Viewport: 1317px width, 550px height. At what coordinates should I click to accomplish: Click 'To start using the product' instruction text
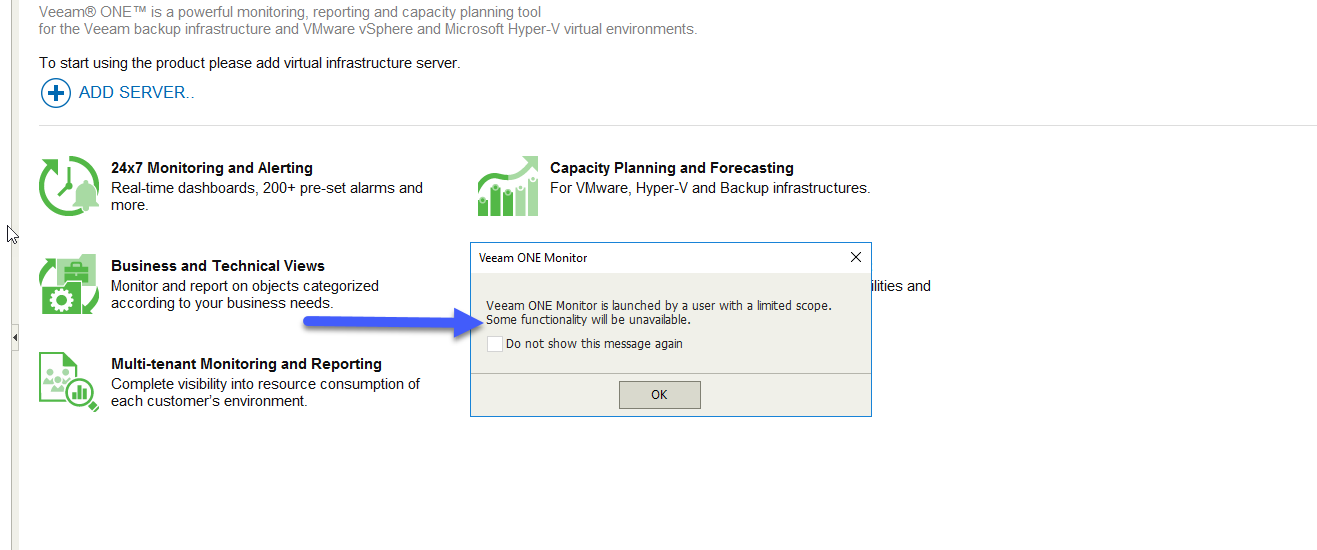[249, 63]
